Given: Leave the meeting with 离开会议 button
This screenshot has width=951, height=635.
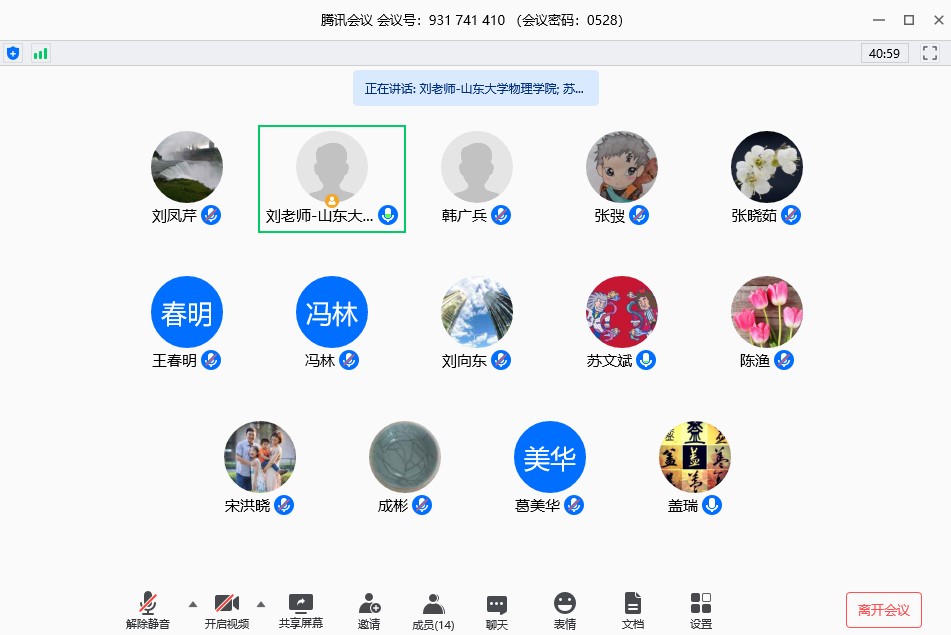Looking at the screenshot, I should (883, 610).
